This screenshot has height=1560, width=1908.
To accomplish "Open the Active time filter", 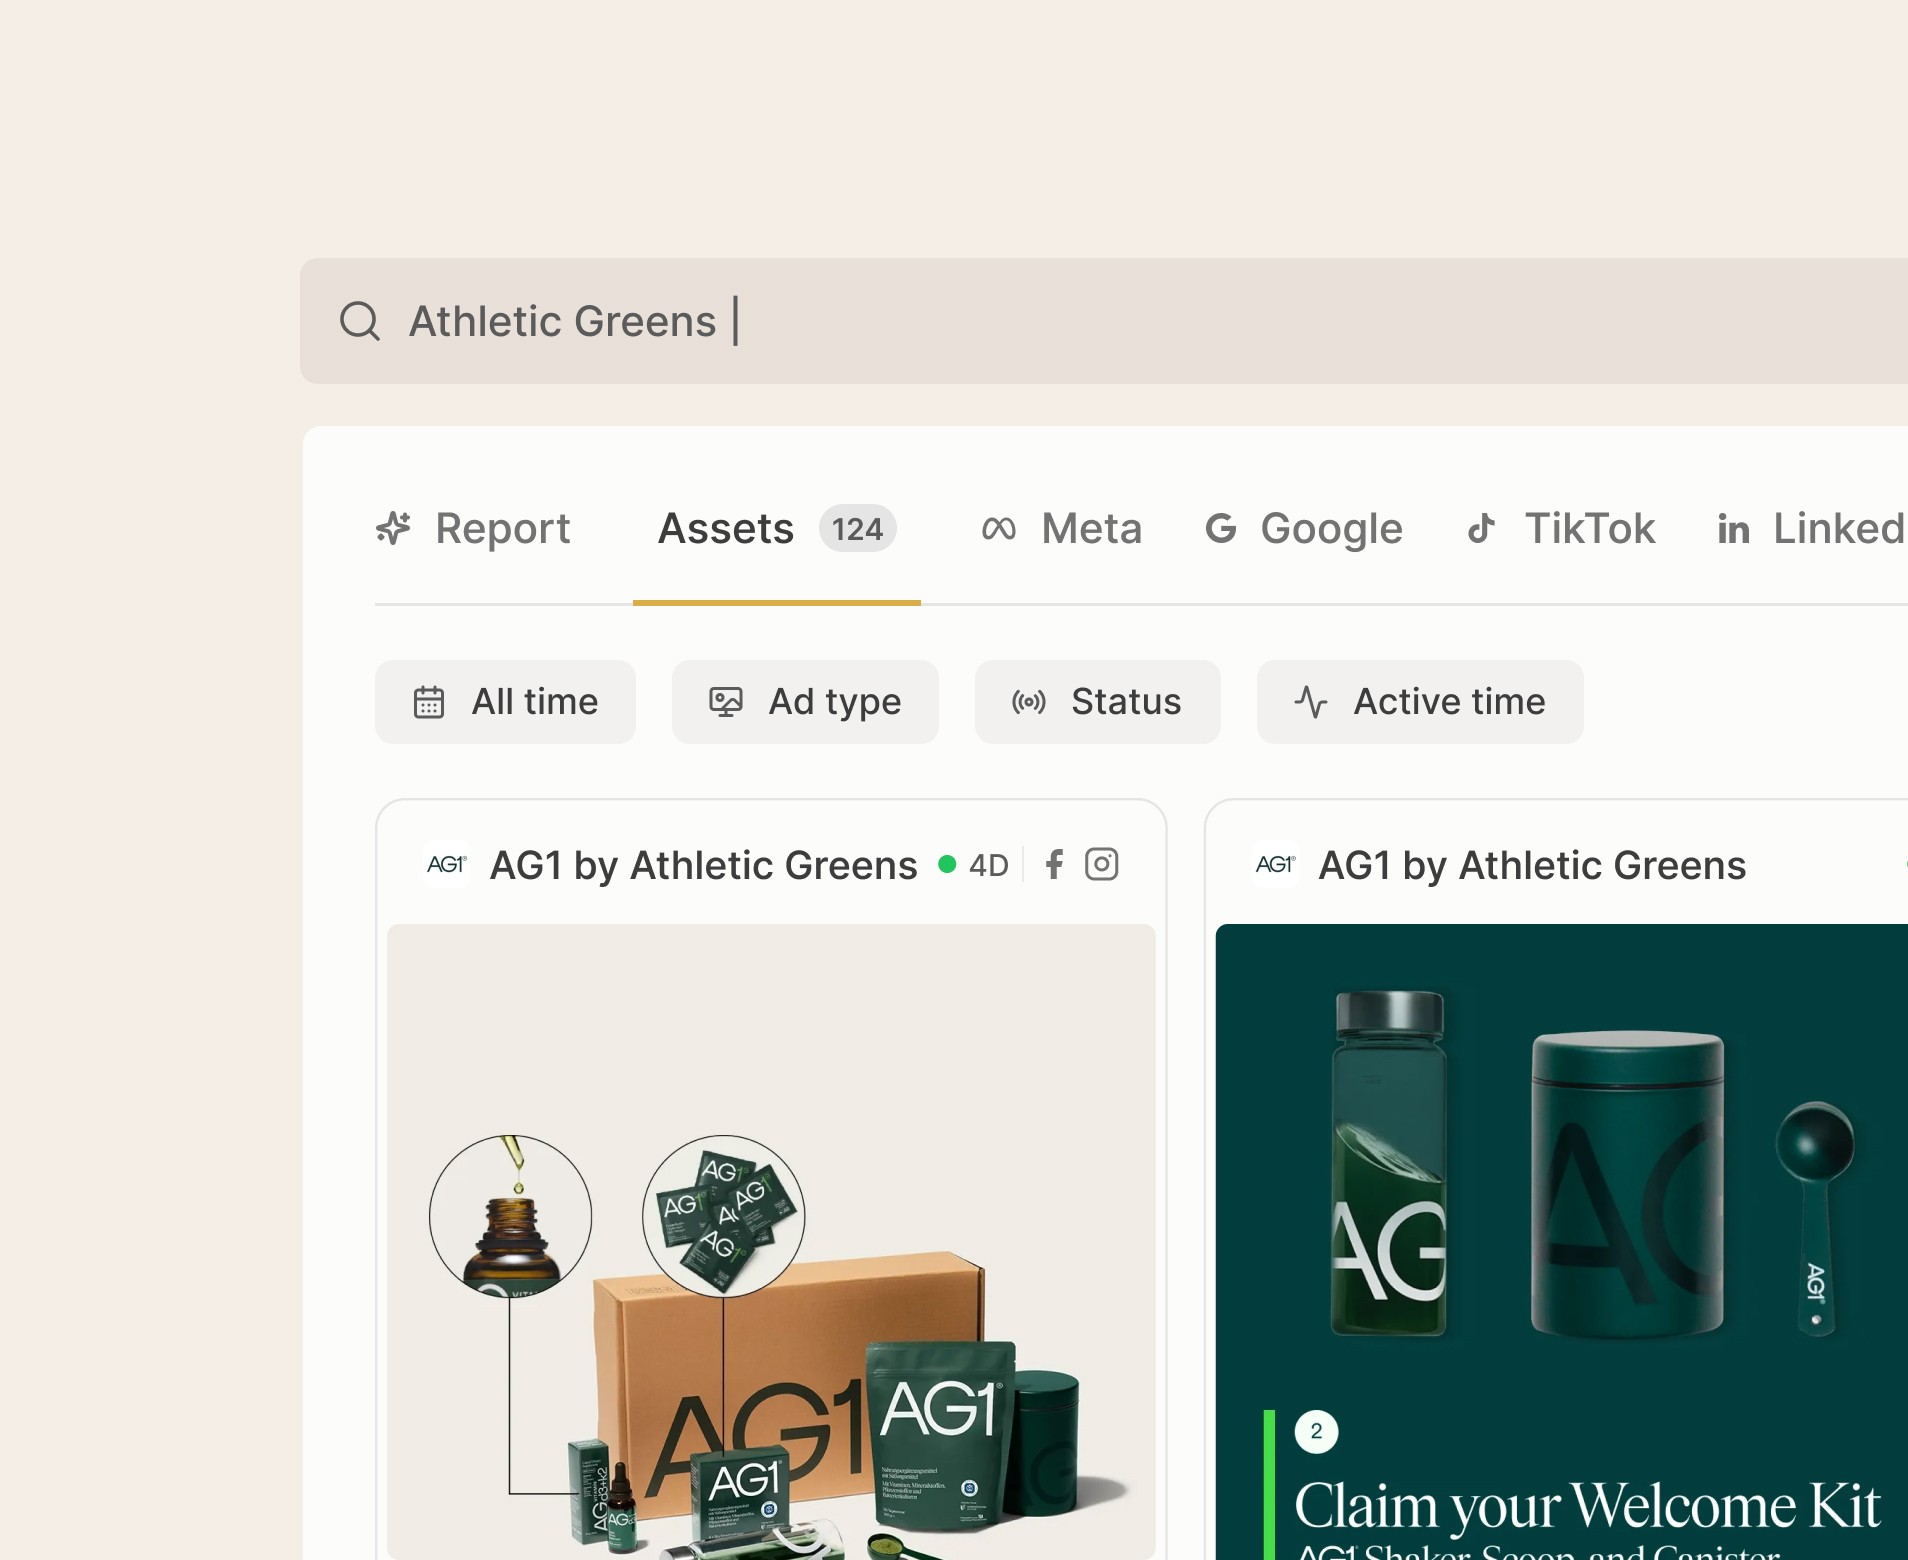I will click(1420, 702).
